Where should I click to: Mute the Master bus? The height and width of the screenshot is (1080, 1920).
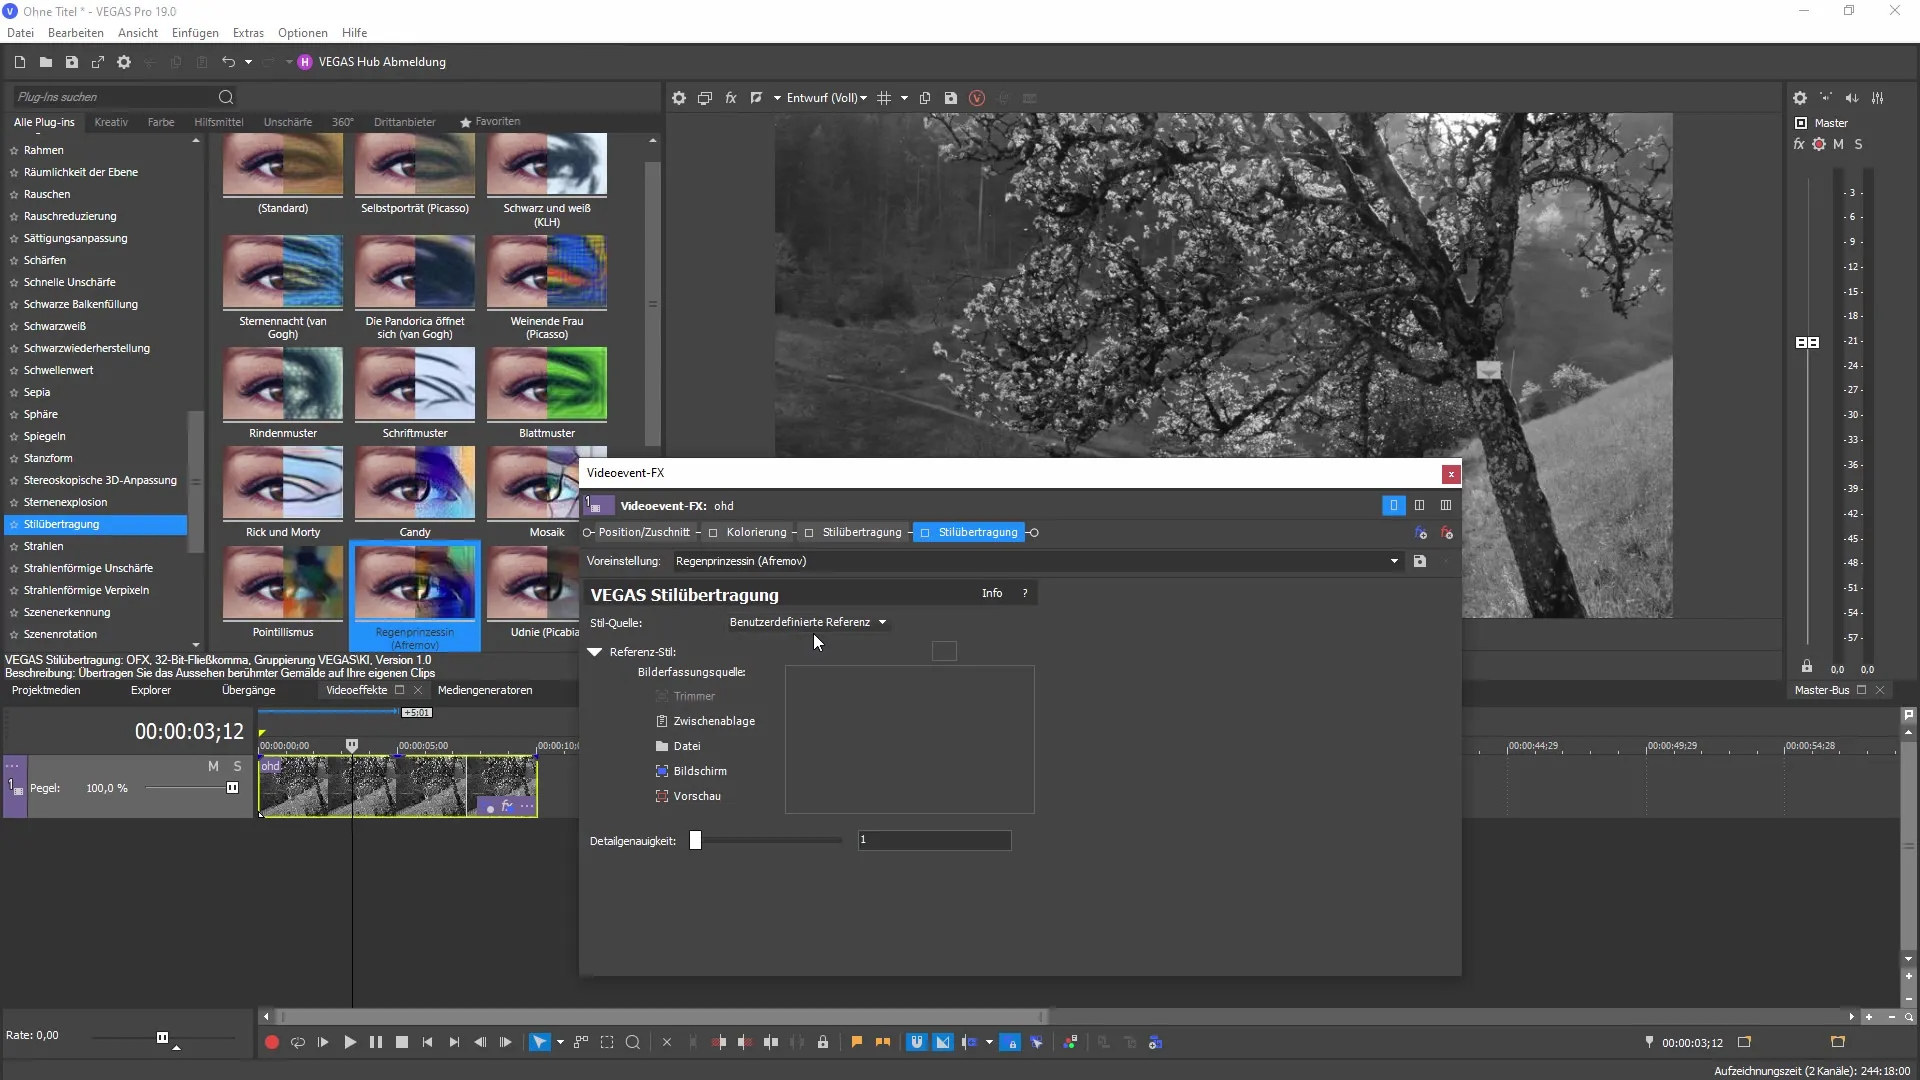click(x=1838, y=144)
